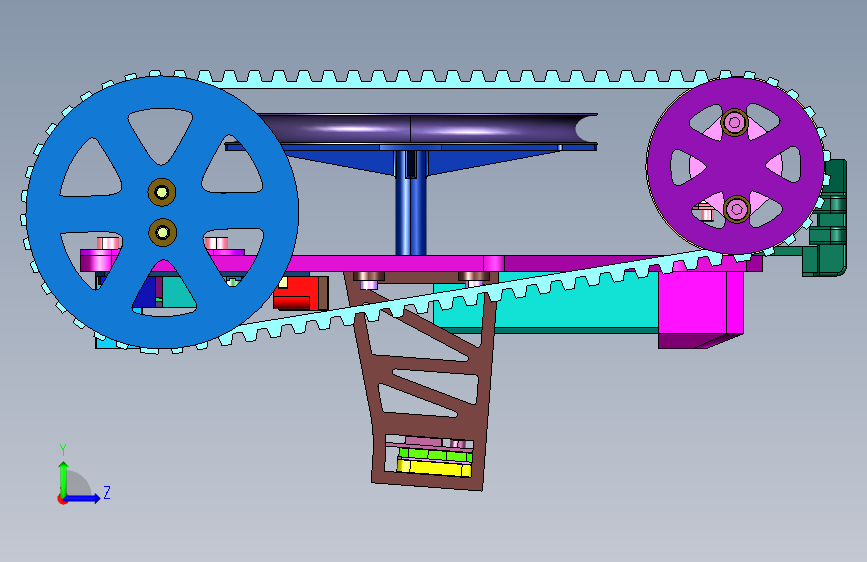Click lower hub bolt on blue wheel
867x562 pixels.
coord(163,232)
